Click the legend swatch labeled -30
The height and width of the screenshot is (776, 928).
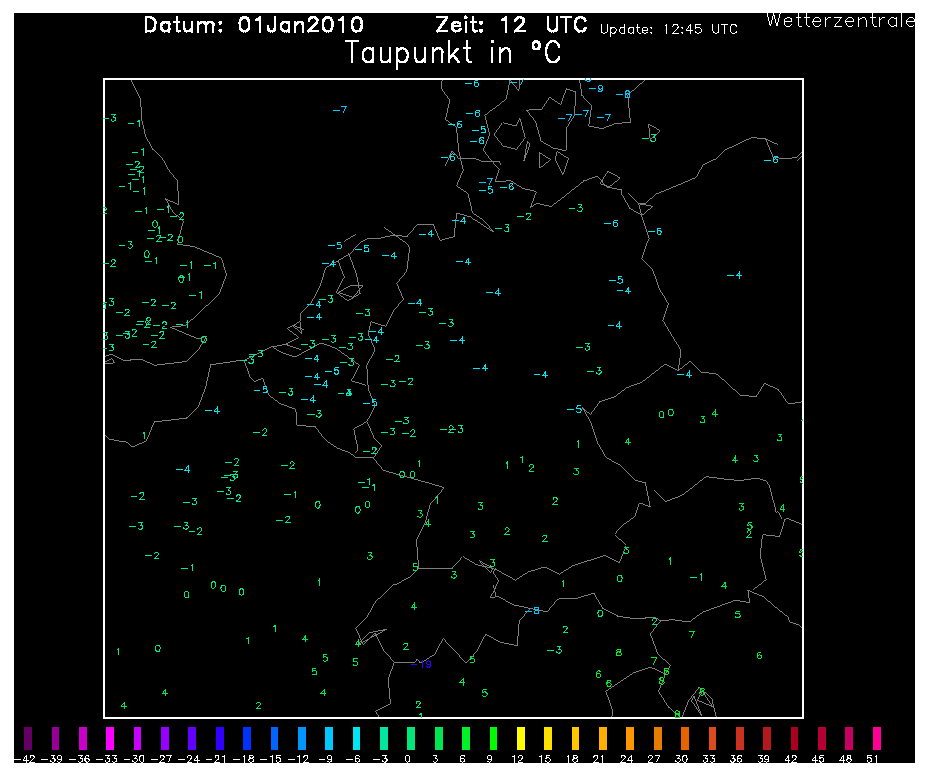[137, 738]
